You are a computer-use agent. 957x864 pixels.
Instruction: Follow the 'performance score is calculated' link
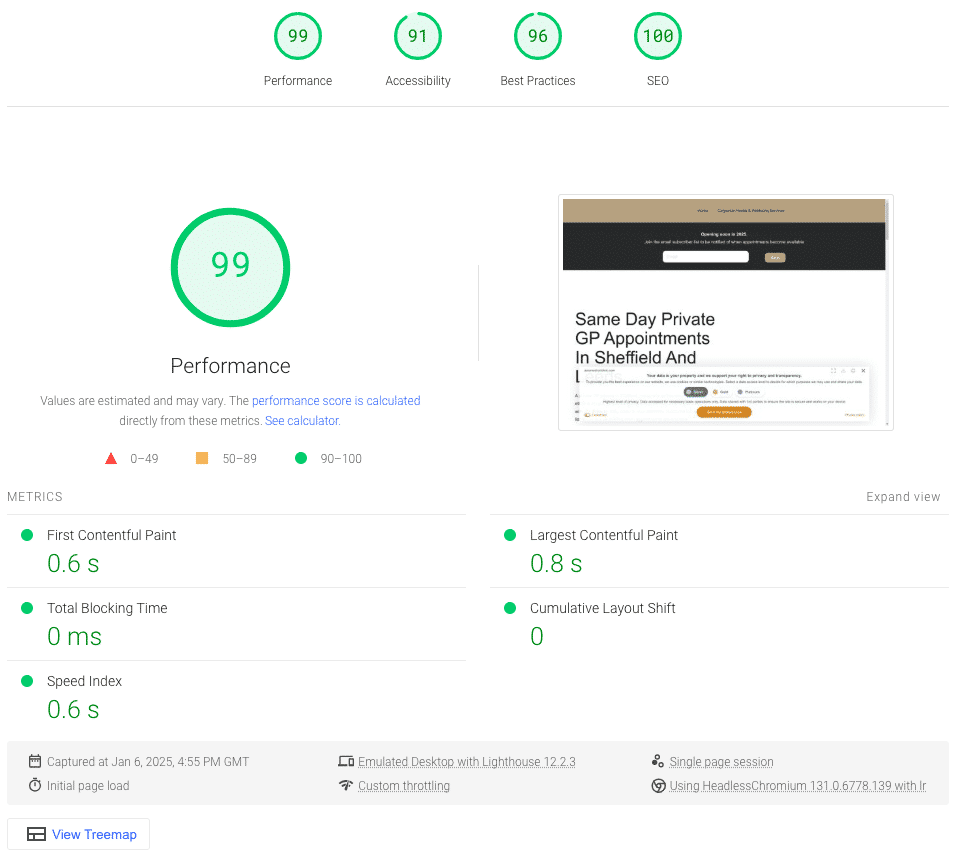point(336,401)
